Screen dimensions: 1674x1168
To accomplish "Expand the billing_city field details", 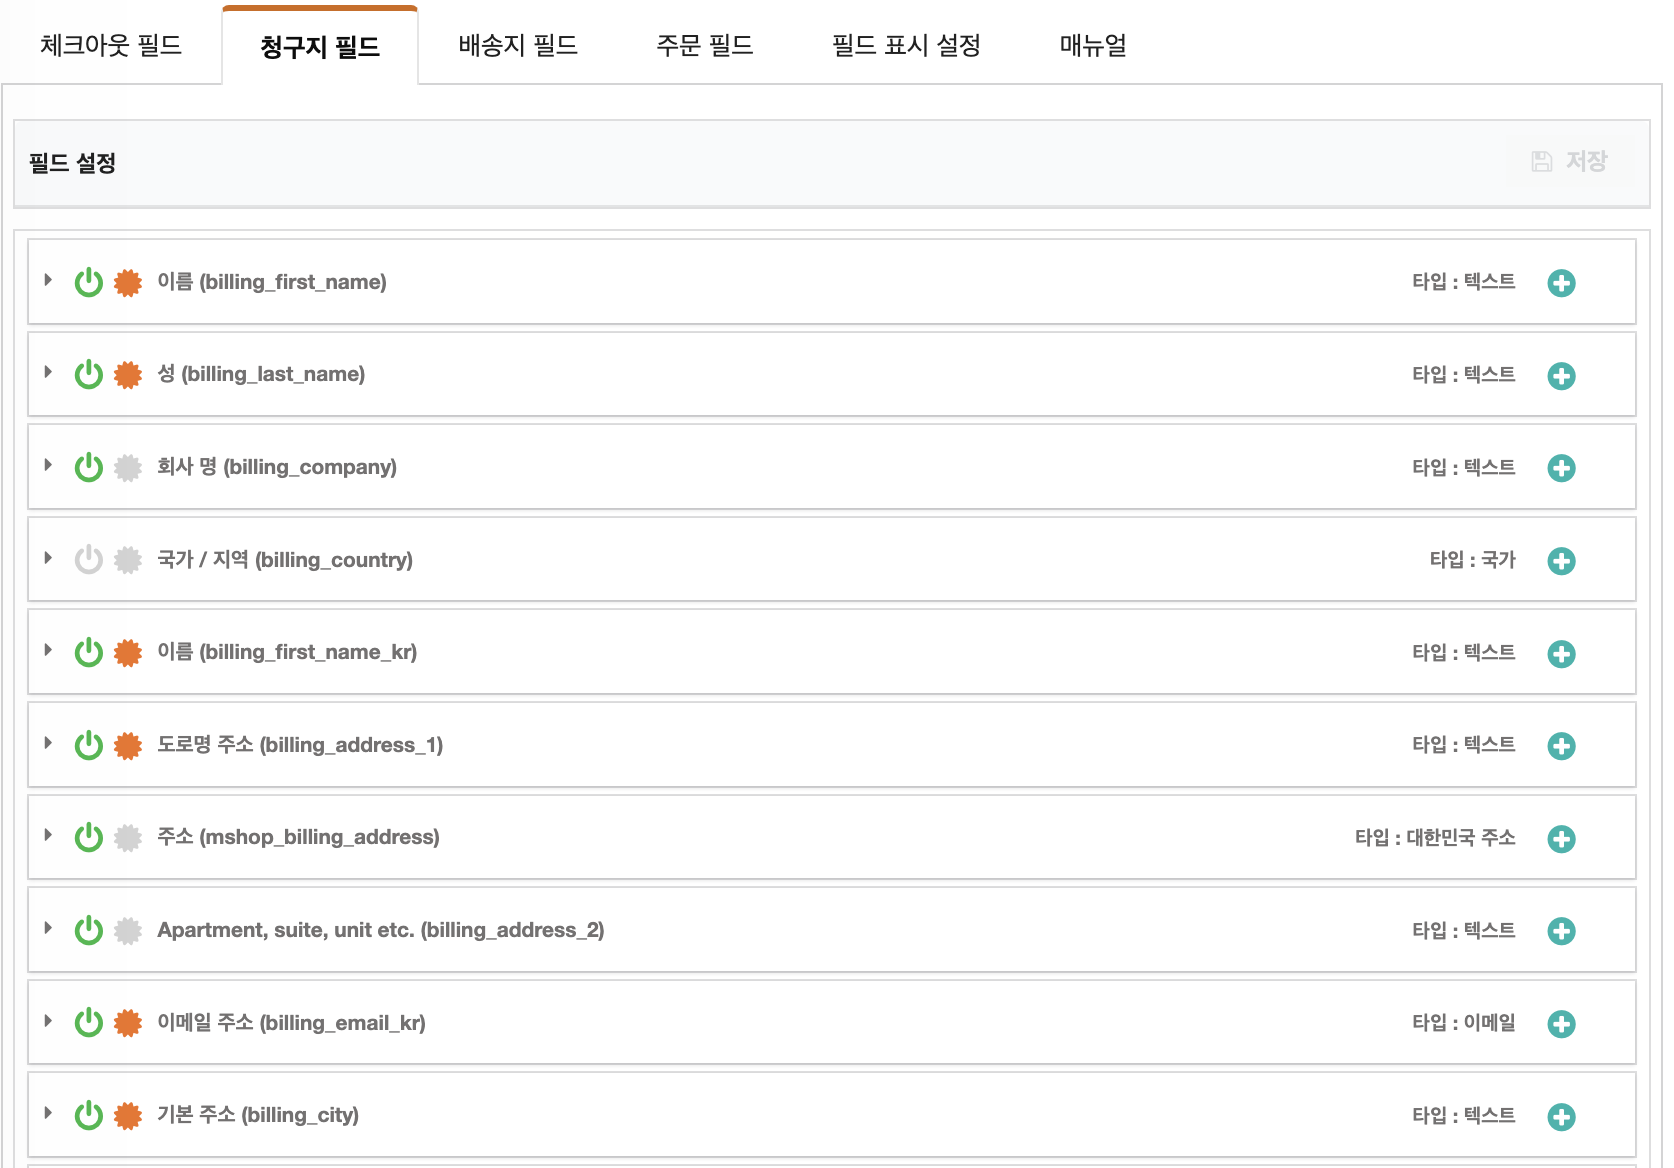I will (48, 1114).
